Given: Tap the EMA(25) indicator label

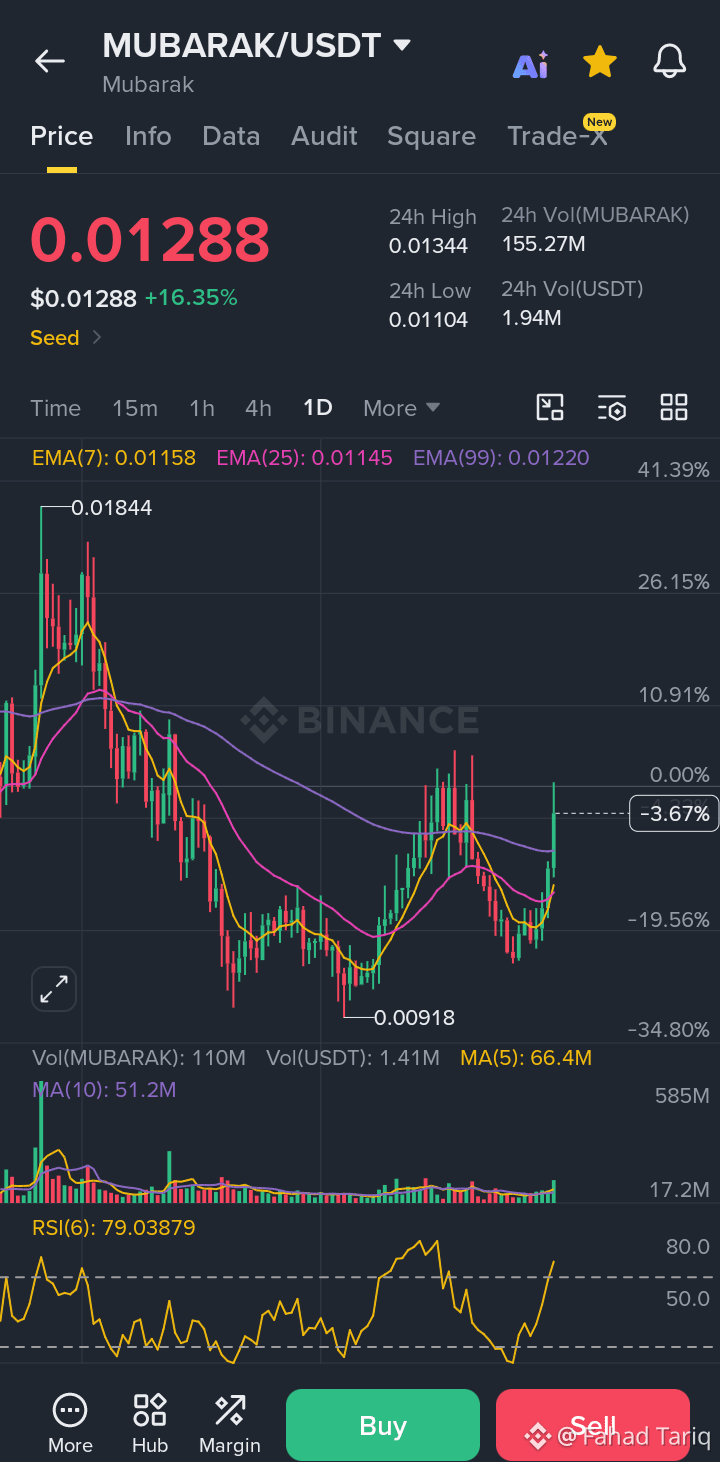Looking at the screenshot, I should 305,458.
